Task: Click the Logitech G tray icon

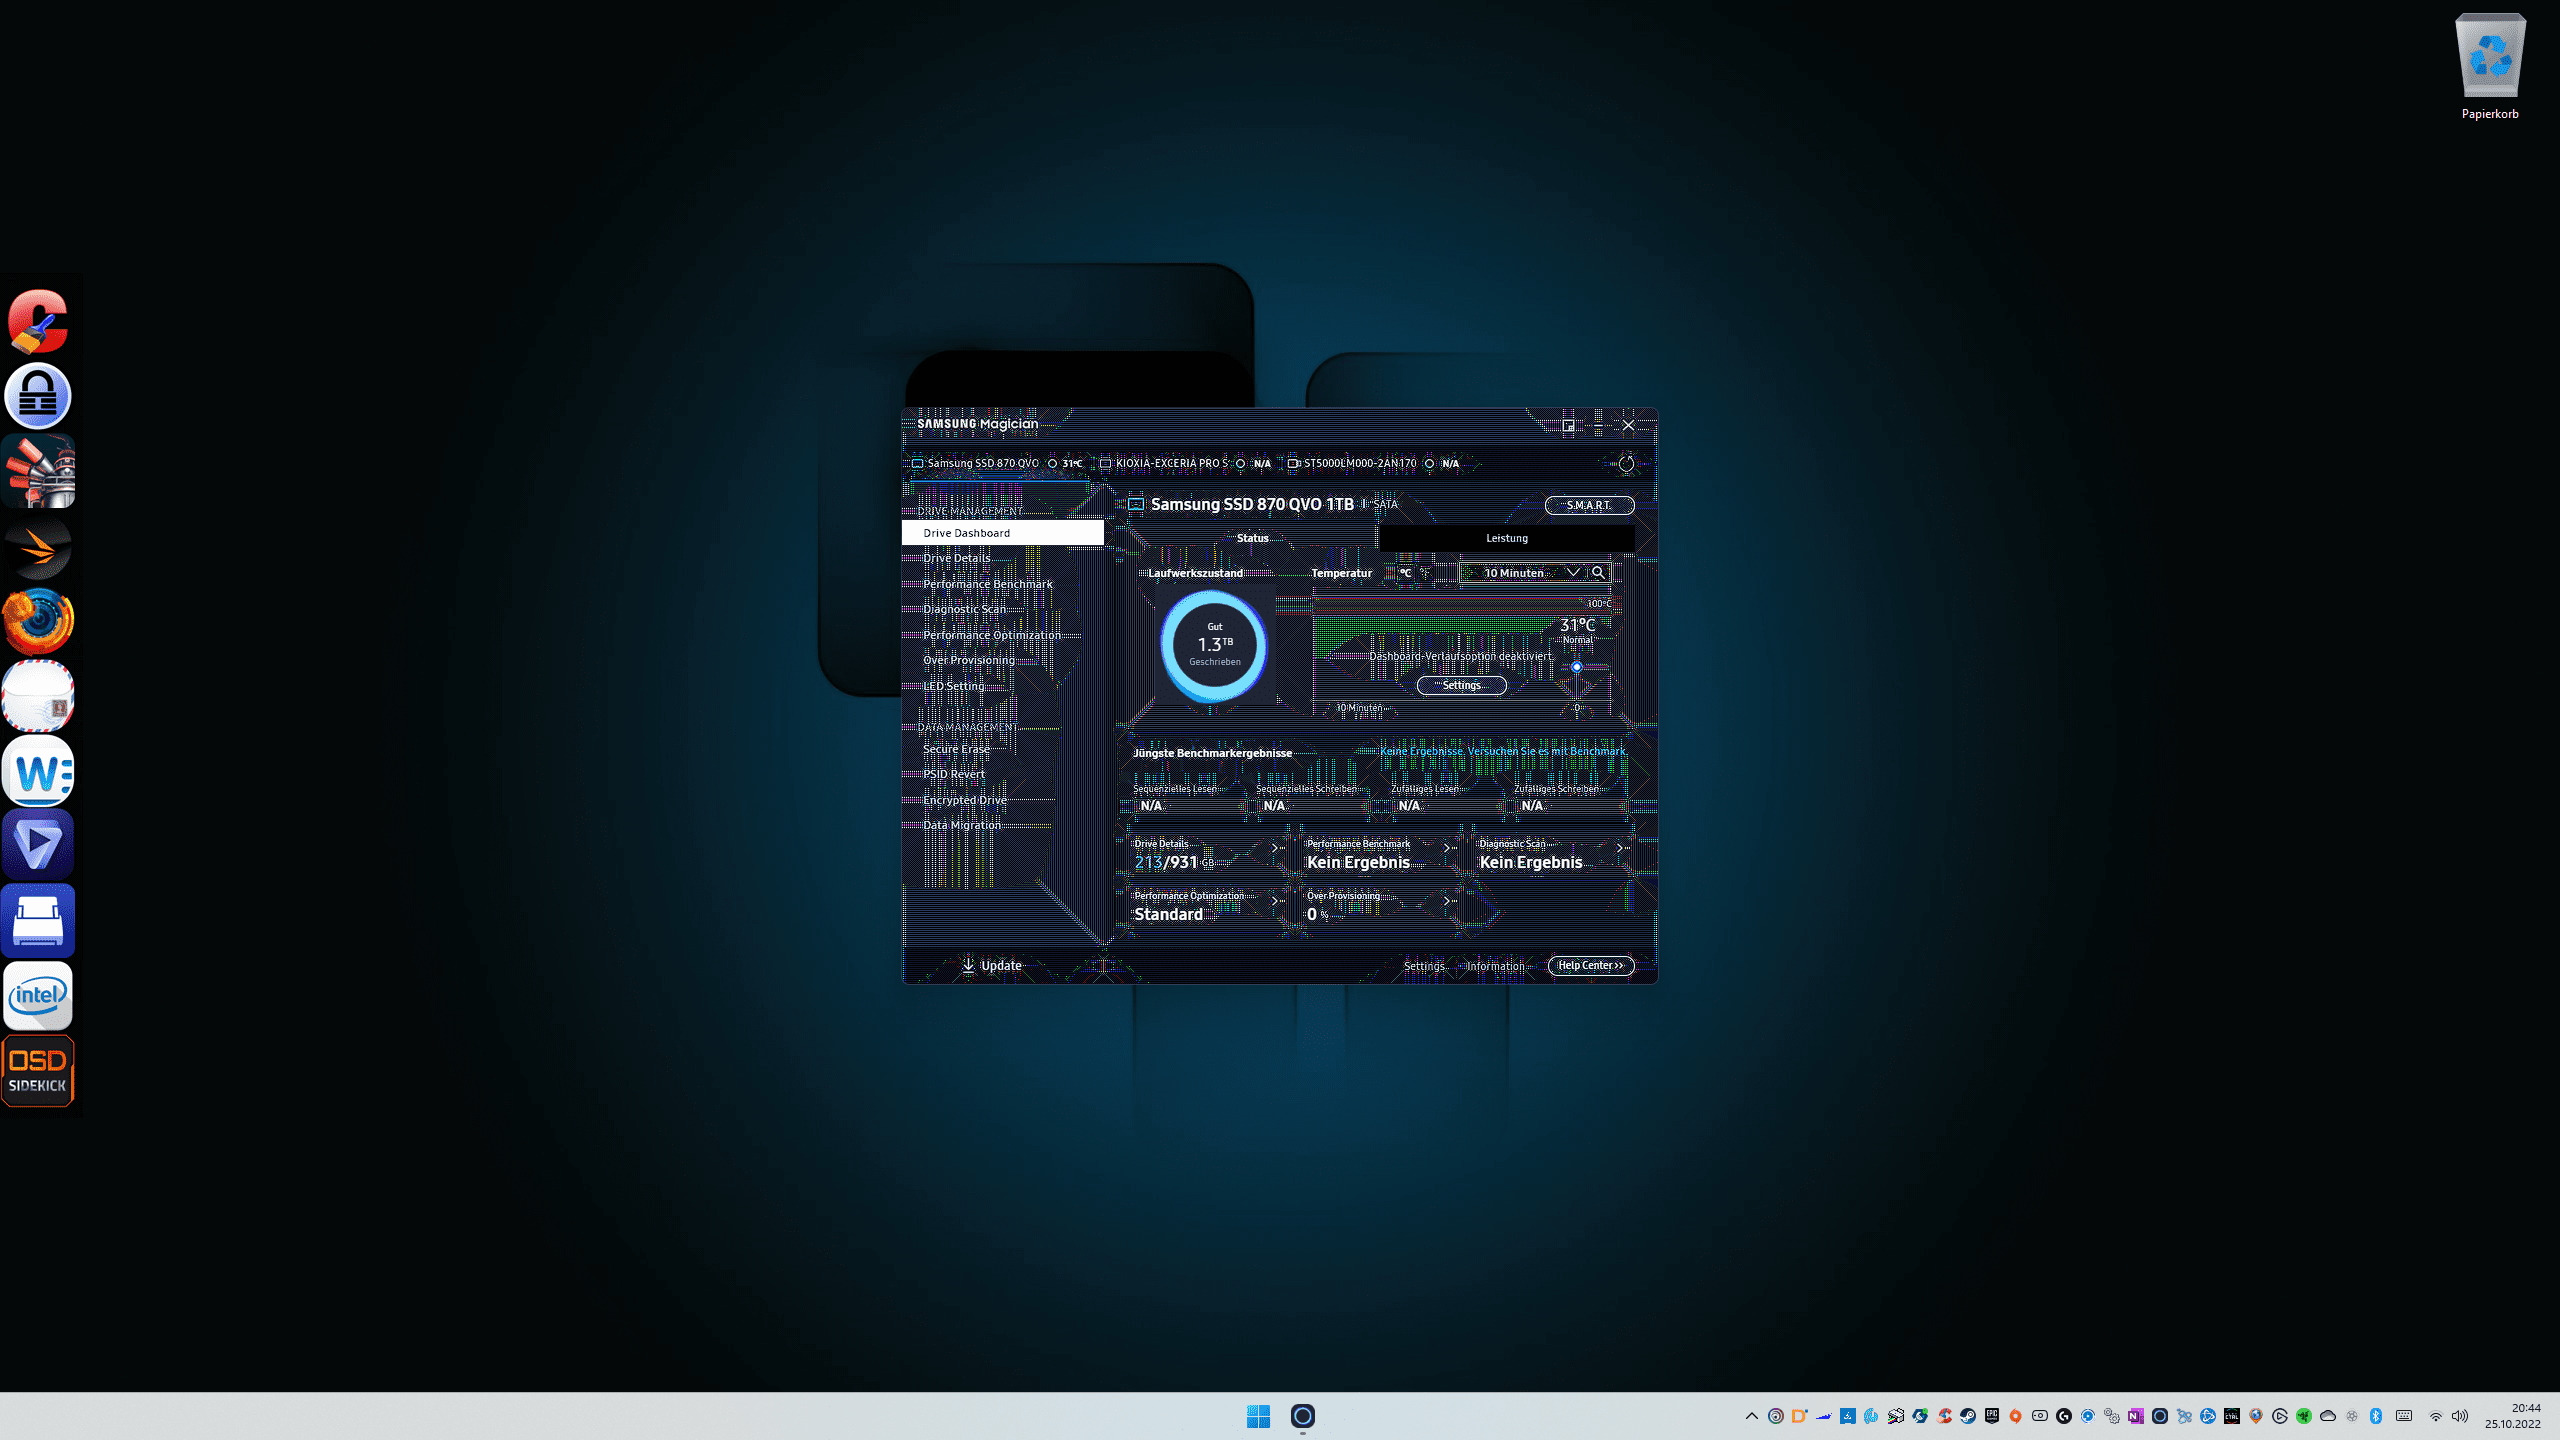Action: (x=2064, y=1416)
